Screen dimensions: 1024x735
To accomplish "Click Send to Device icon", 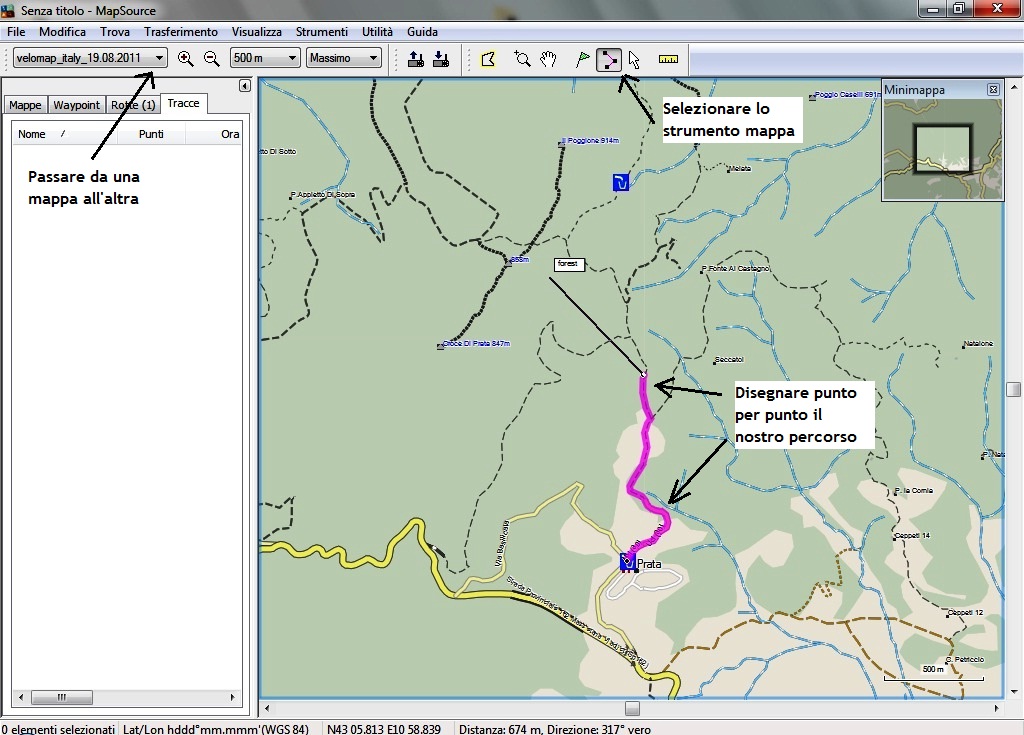I will (415, 59).
